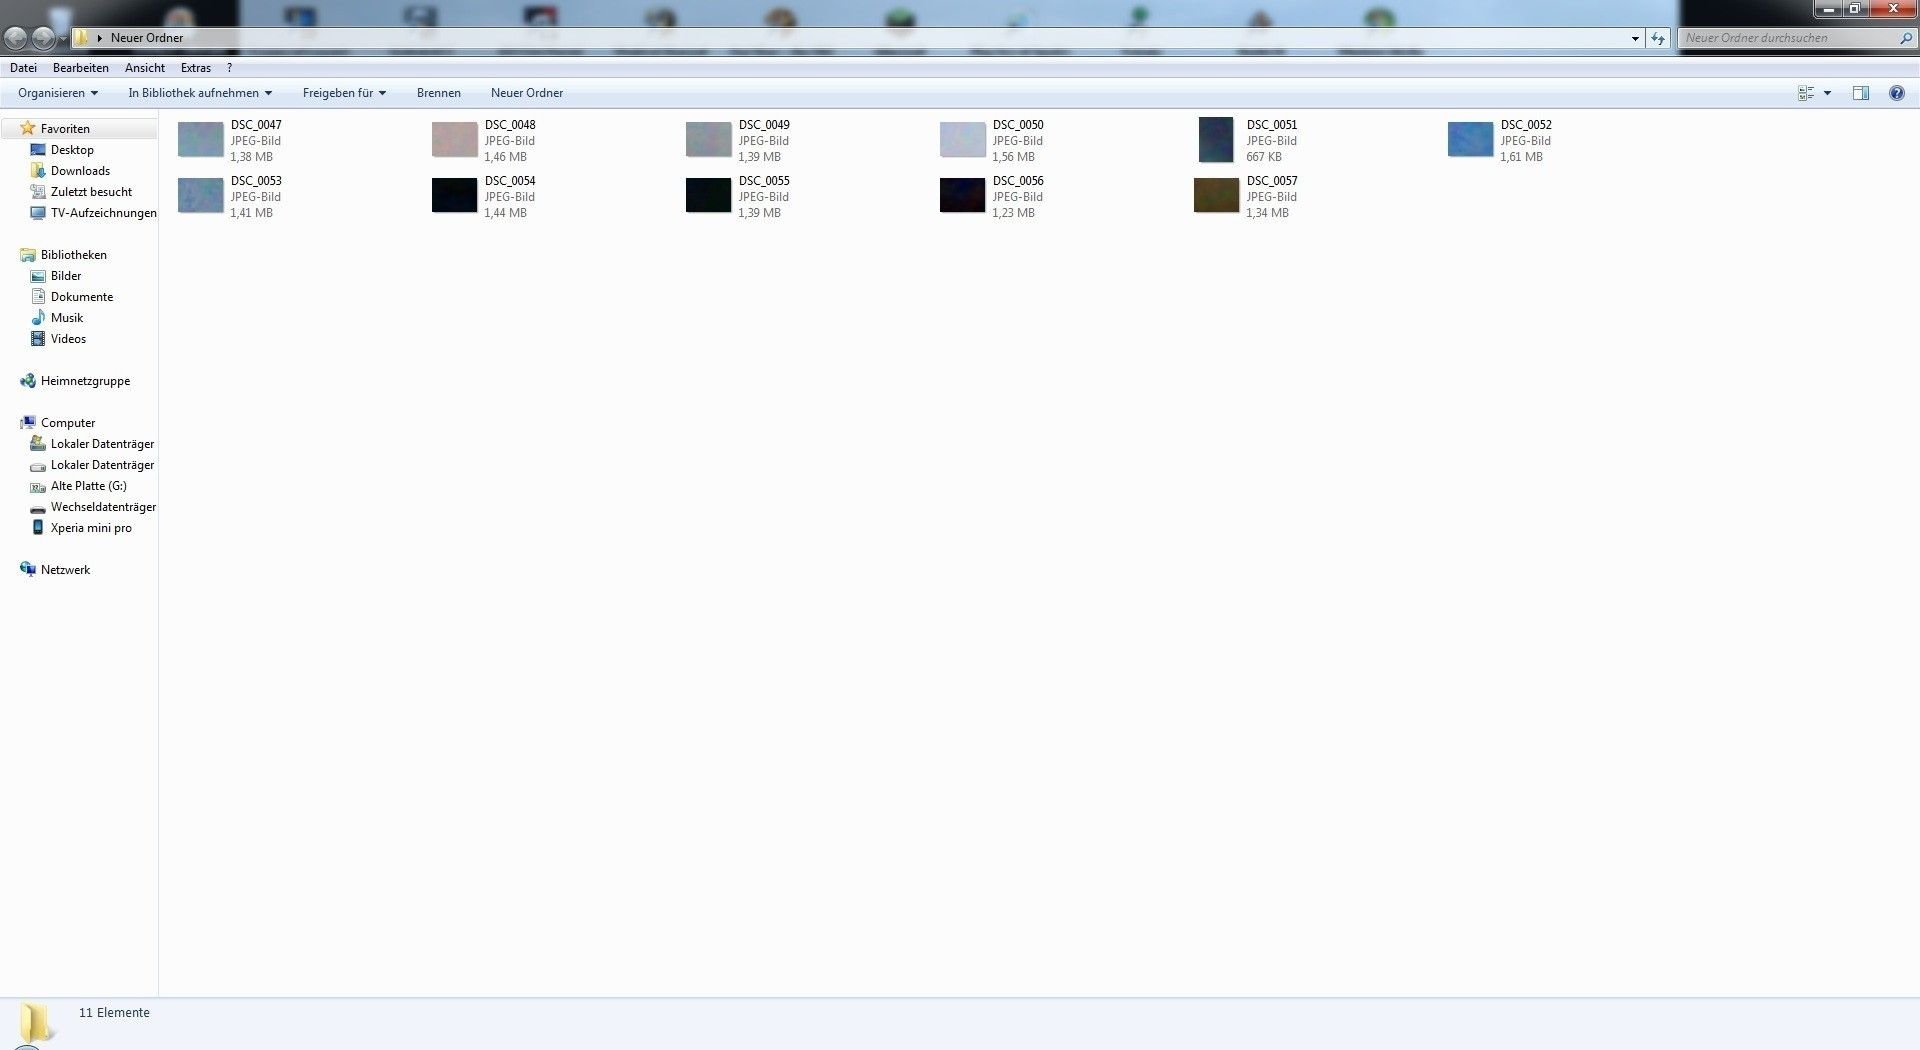Select Wechseldatenträger drive
This screenshot has width=1920, height=1050.
pos(103,507)
